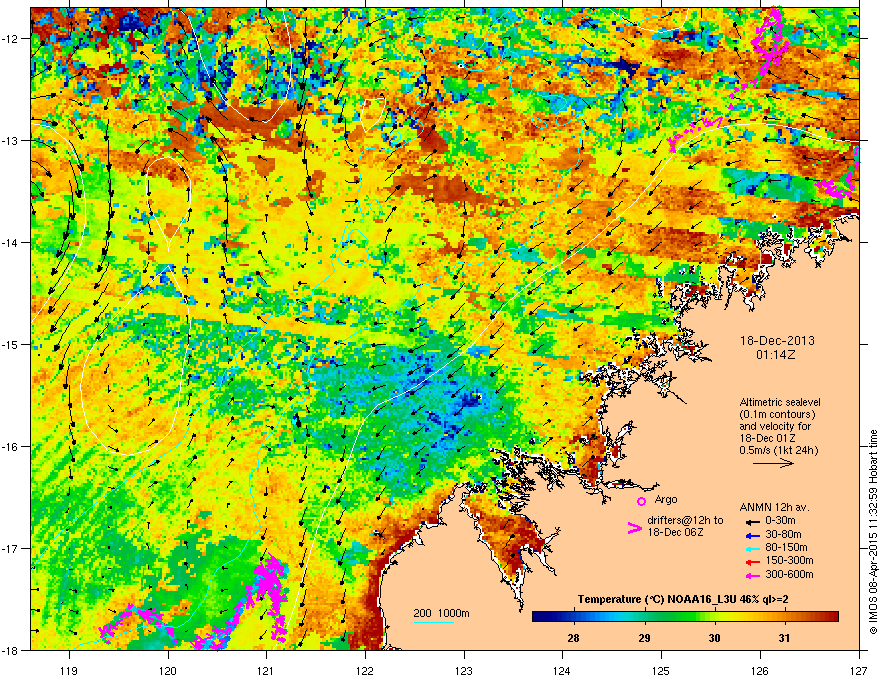Click the colorbar tick label 29
Screen dimensions: 880x680
(x=644, y=638)
